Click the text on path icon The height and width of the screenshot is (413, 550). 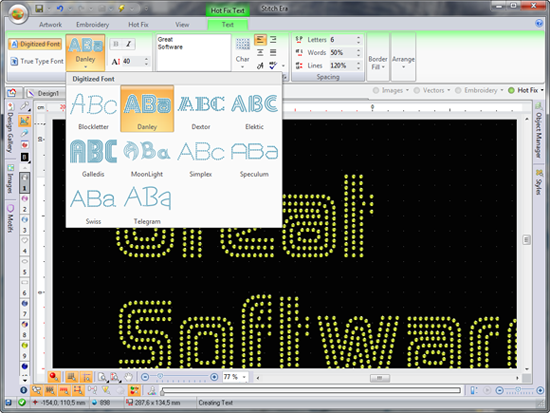tap(260, 66)
